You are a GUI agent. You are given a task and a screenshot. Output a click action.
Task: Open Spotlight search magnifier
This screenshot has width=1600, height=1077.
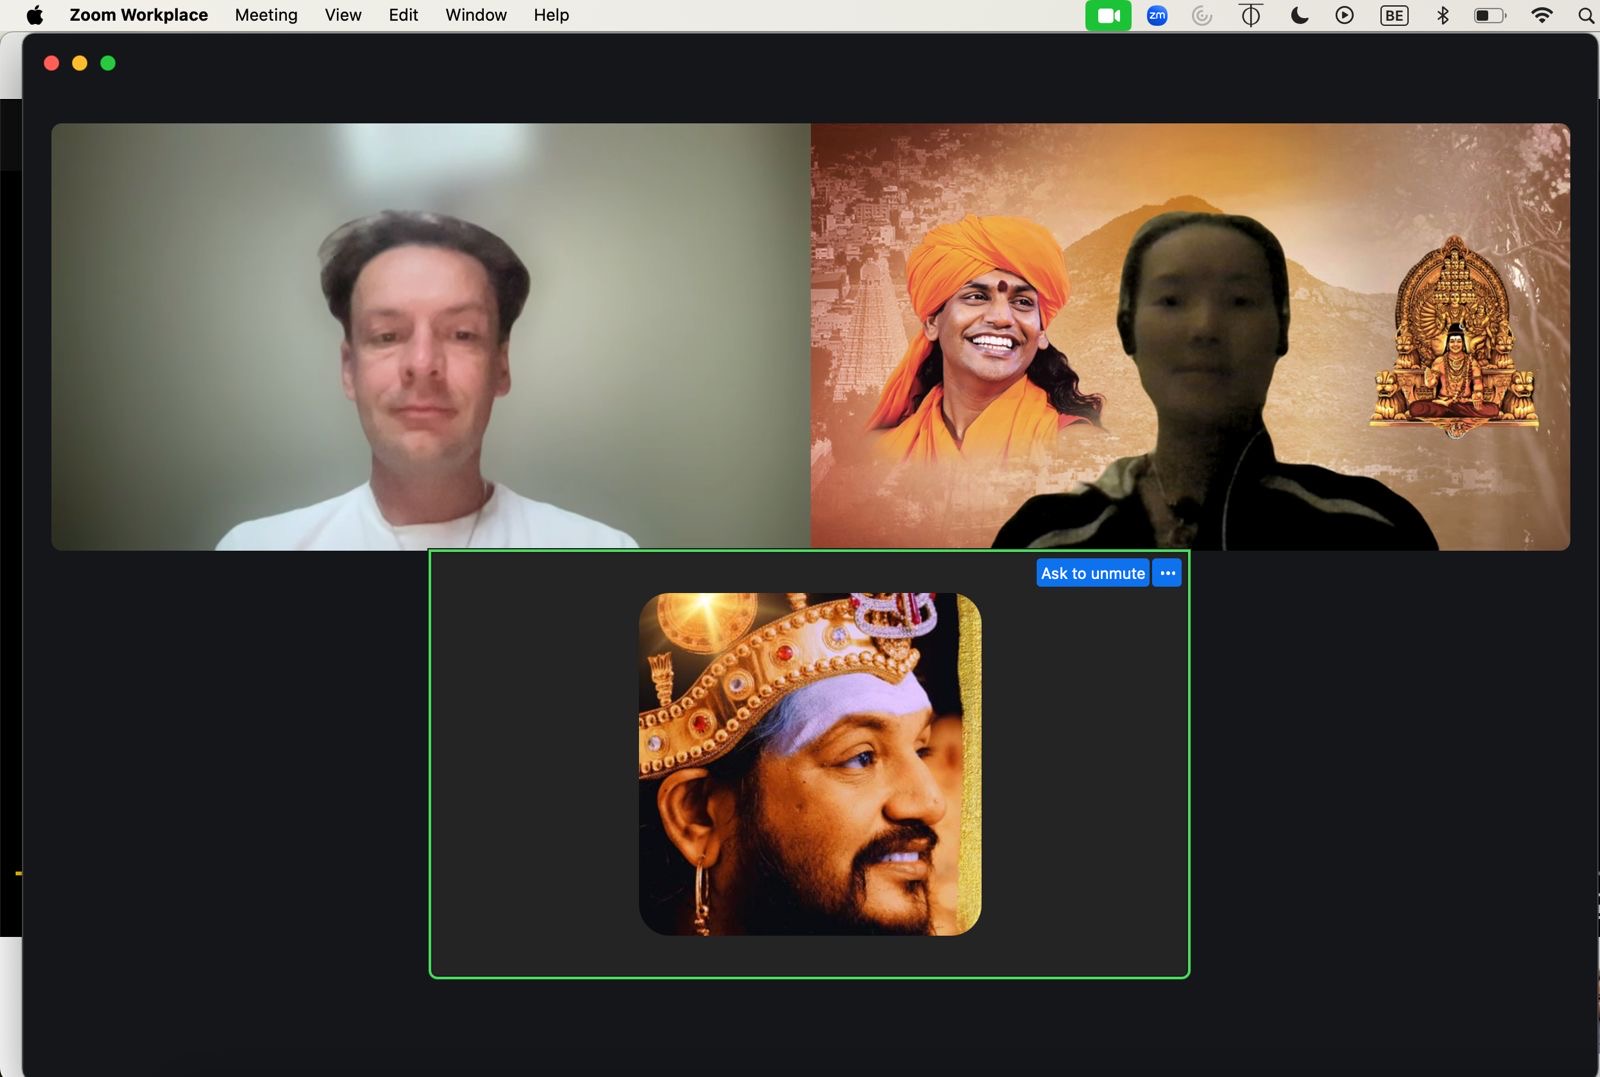click(1585, 15)
